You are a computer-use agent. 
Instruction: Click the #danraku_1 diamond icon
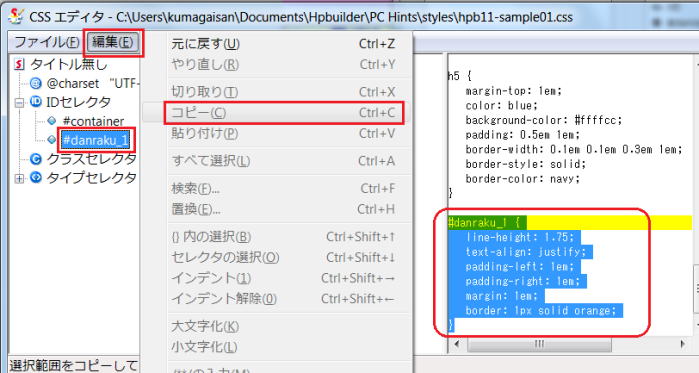pos(52,139)
